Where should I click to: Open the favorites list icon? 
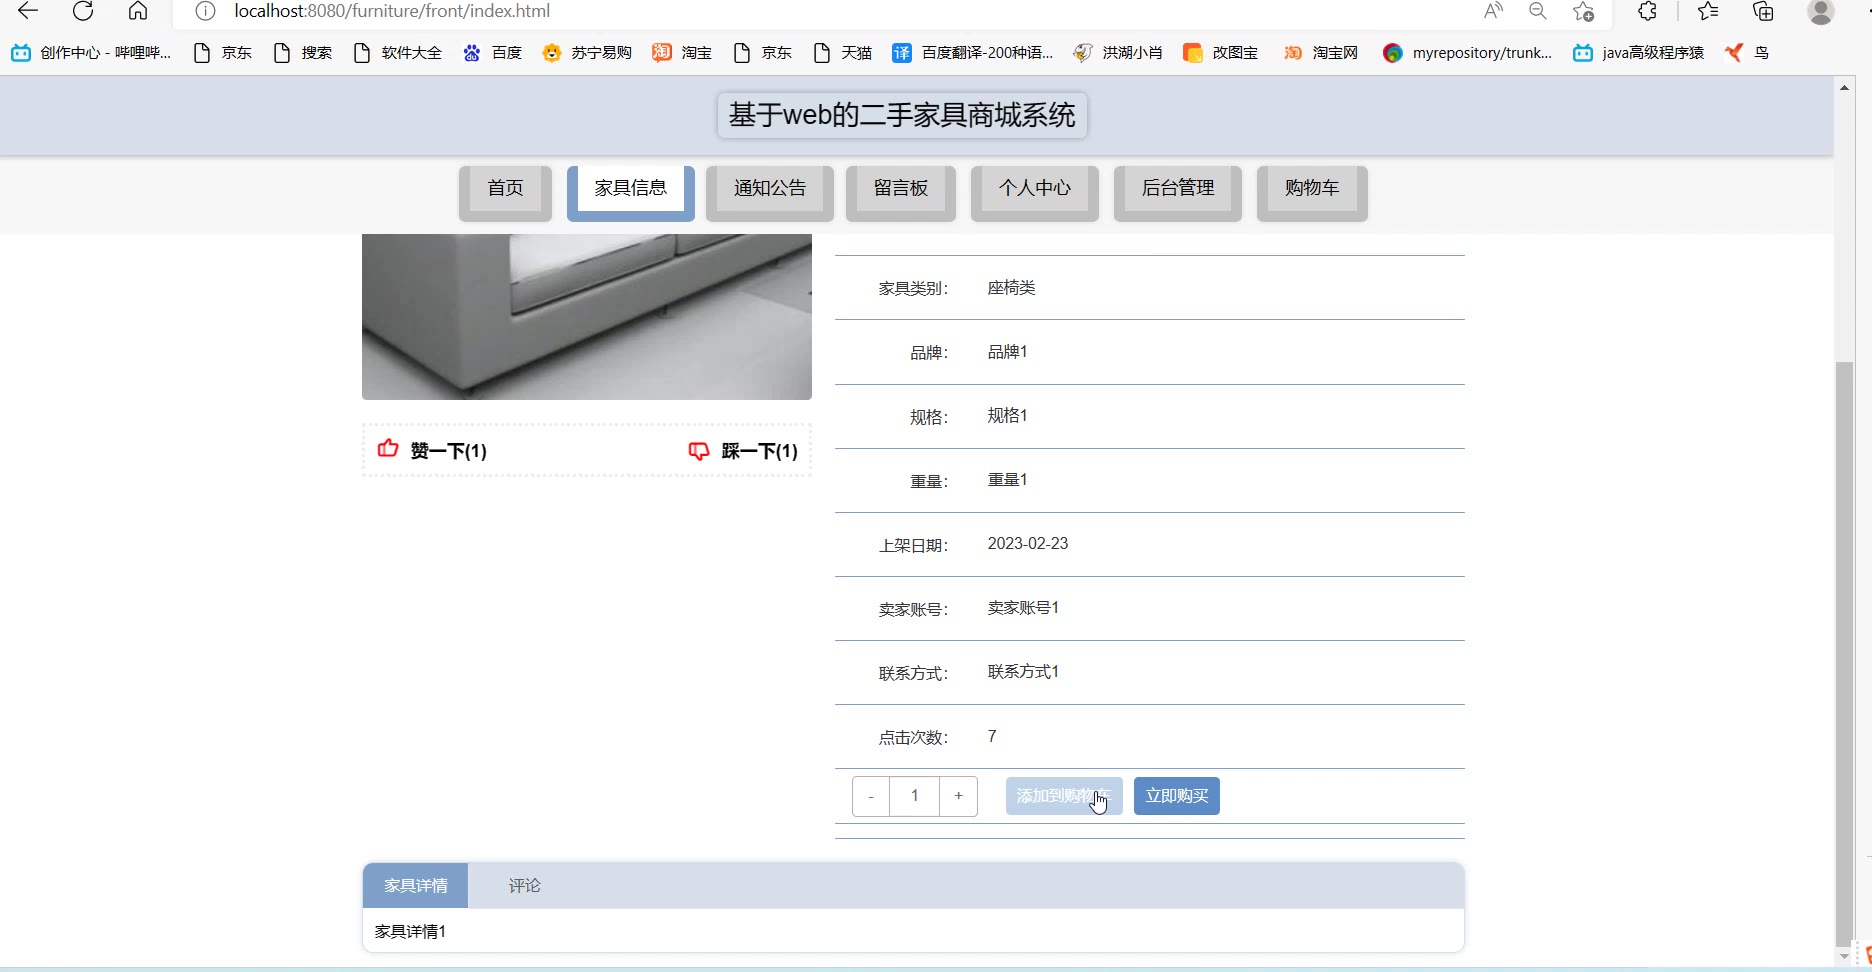click(x=1708, y=11)
